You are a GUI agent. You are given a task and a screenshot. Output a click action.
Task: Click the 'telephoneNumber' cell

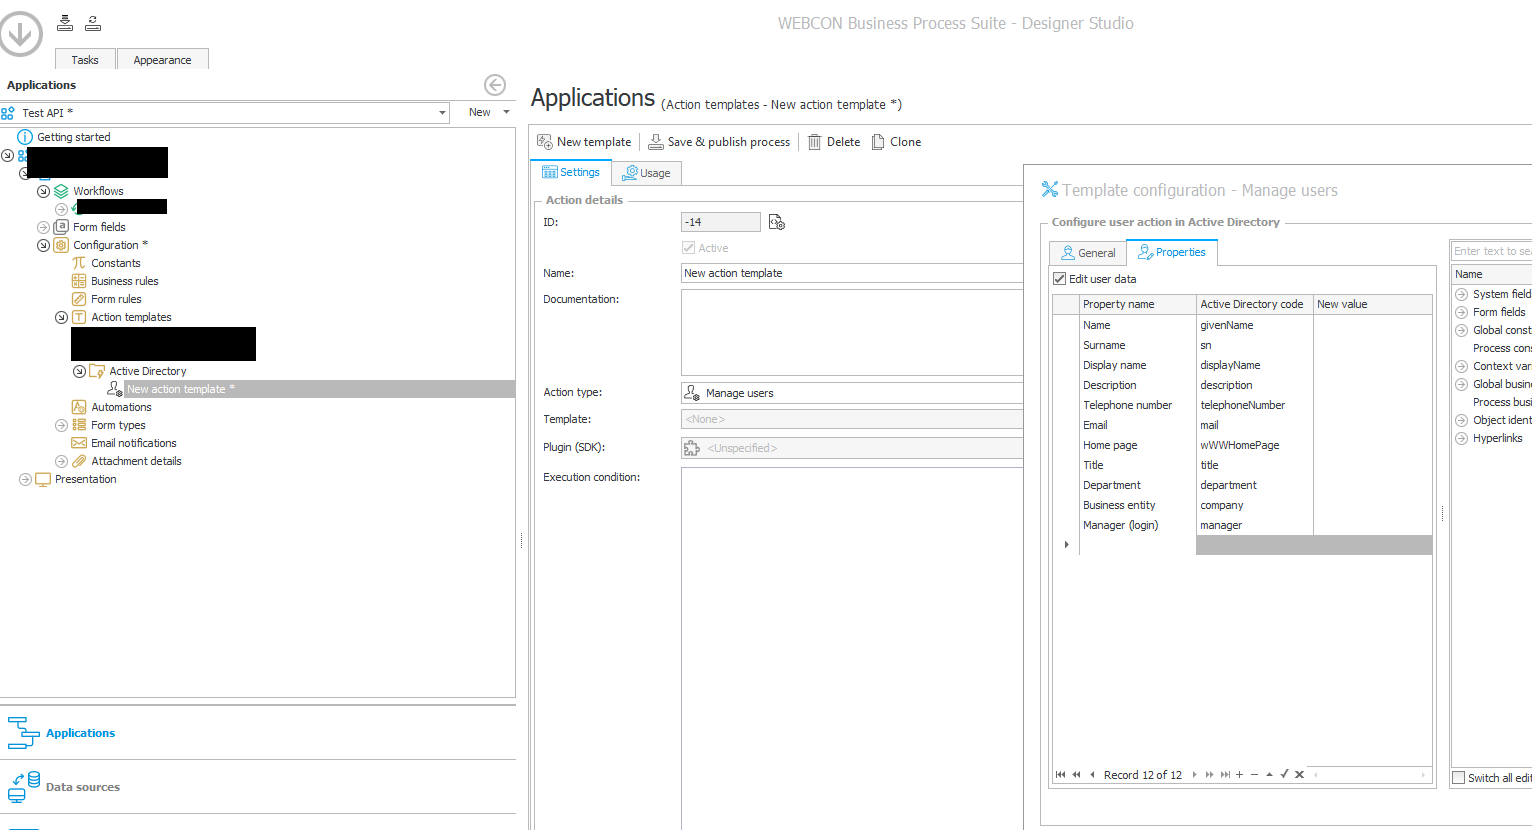1254,405
